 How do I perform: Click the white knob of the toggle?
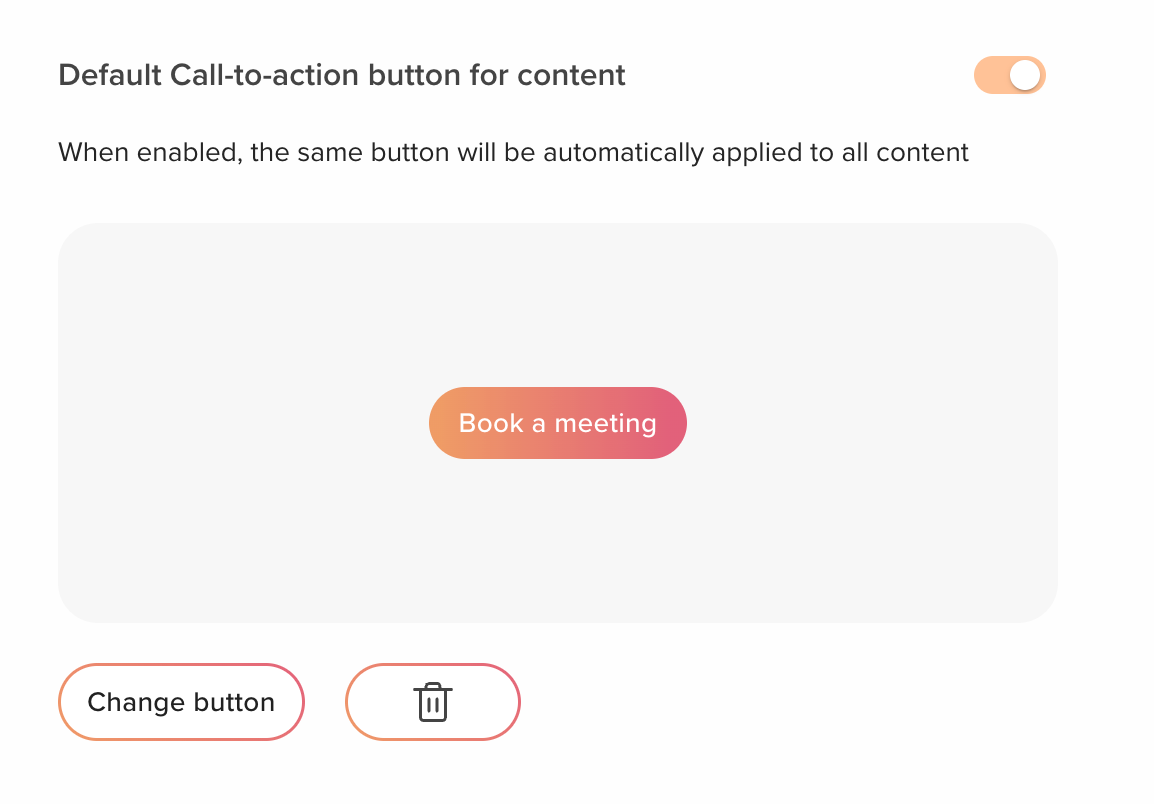[x=1024, y=76]
